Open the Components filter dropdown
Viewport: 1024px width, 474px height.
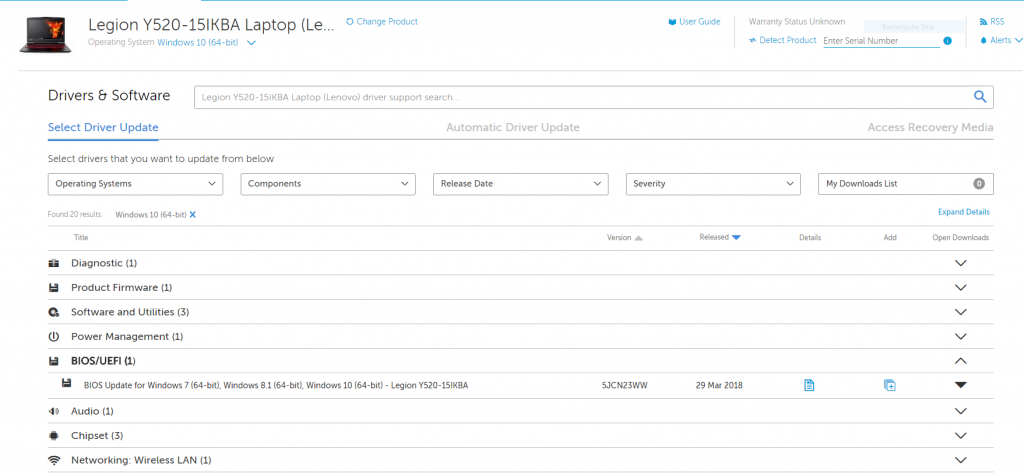(x=328, y=184)
